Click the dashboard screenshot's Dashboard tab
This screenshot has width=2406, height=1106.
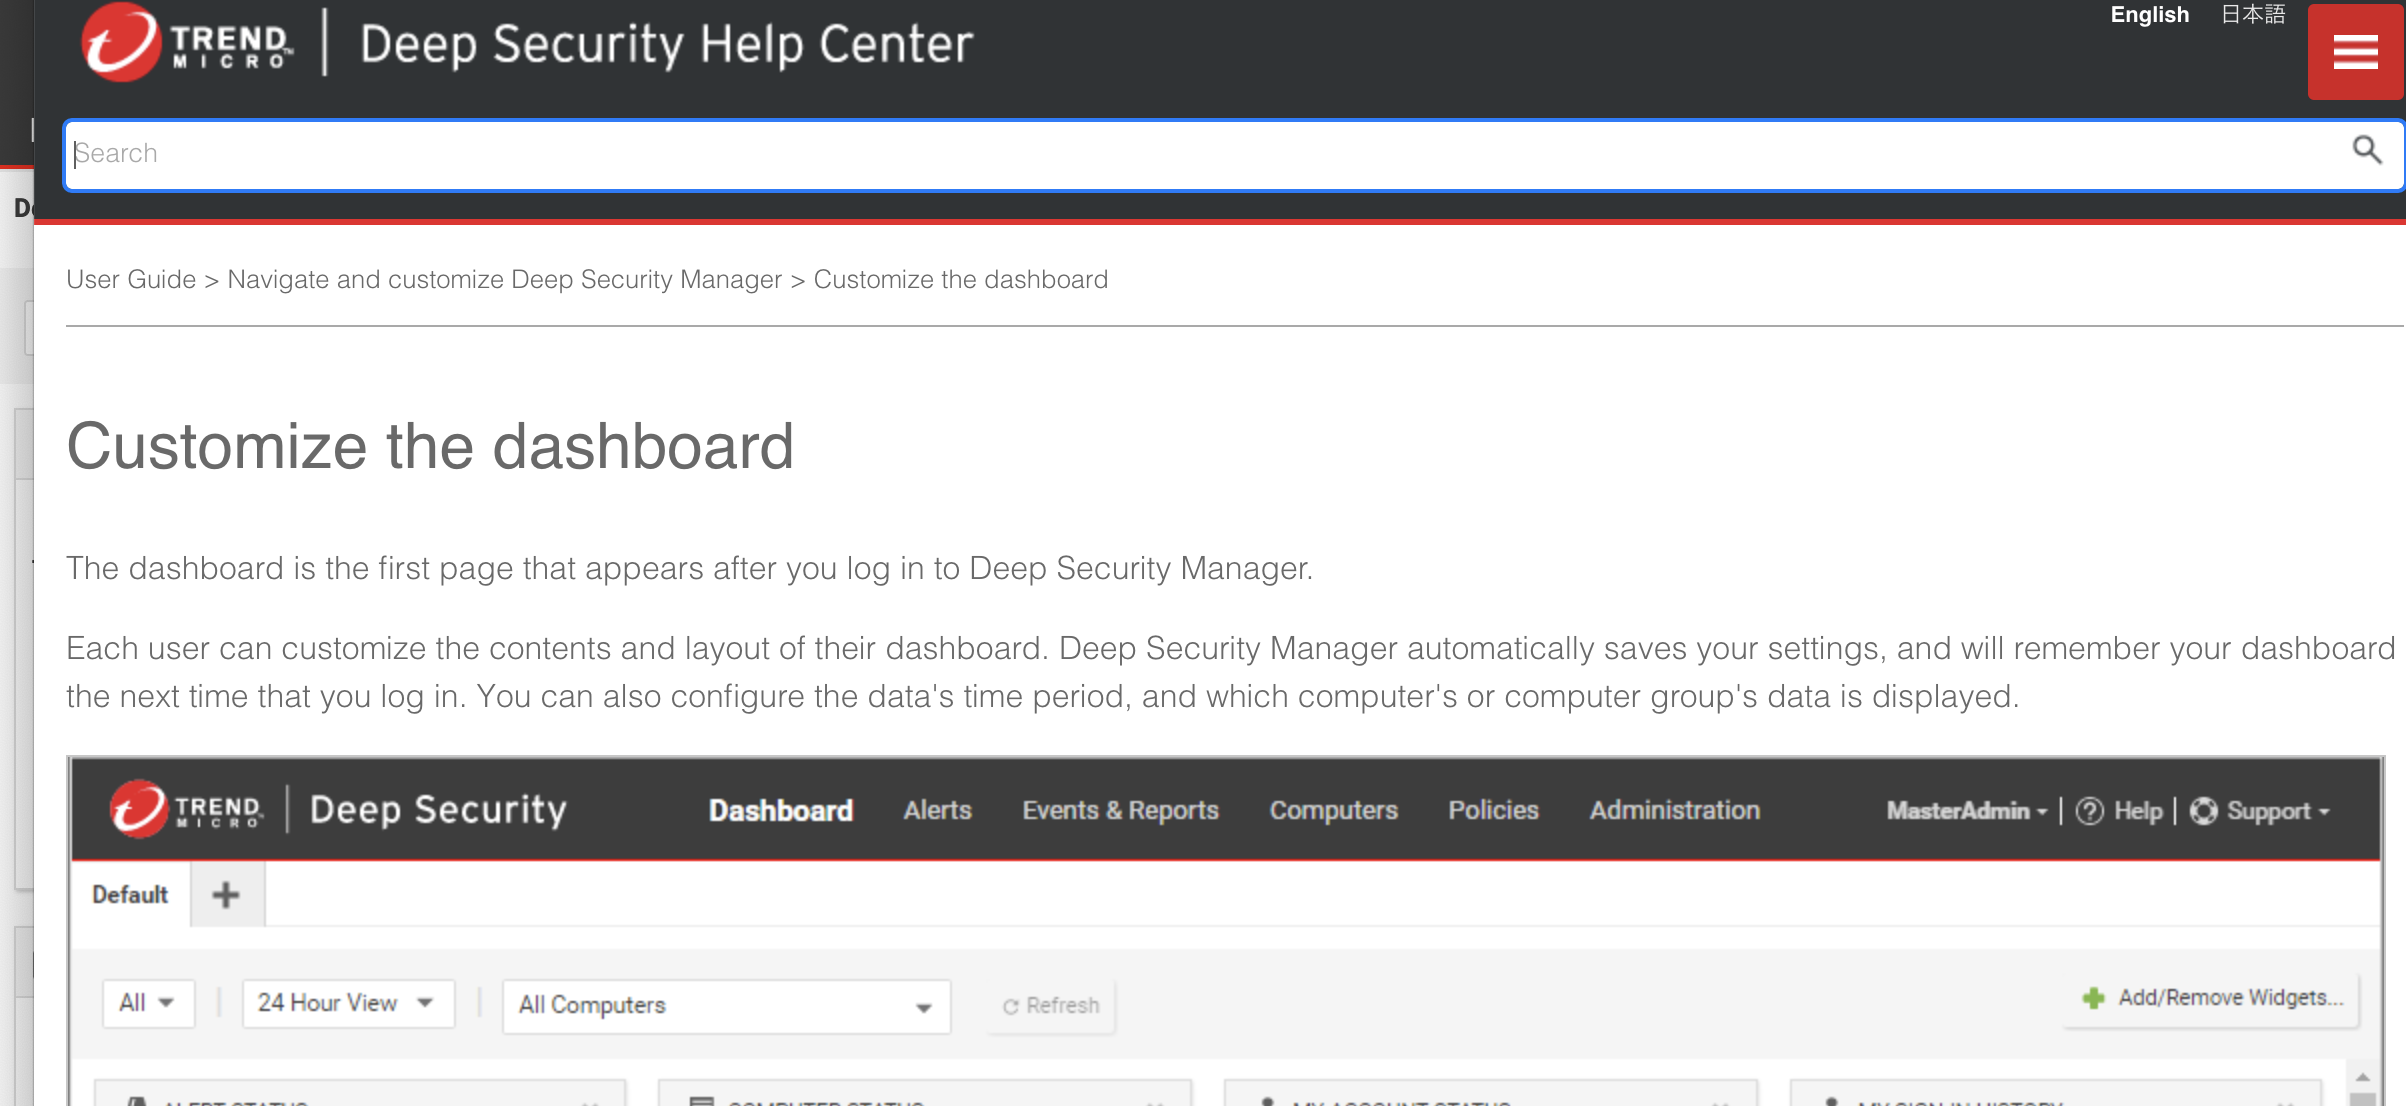click(x=780, y=810)
